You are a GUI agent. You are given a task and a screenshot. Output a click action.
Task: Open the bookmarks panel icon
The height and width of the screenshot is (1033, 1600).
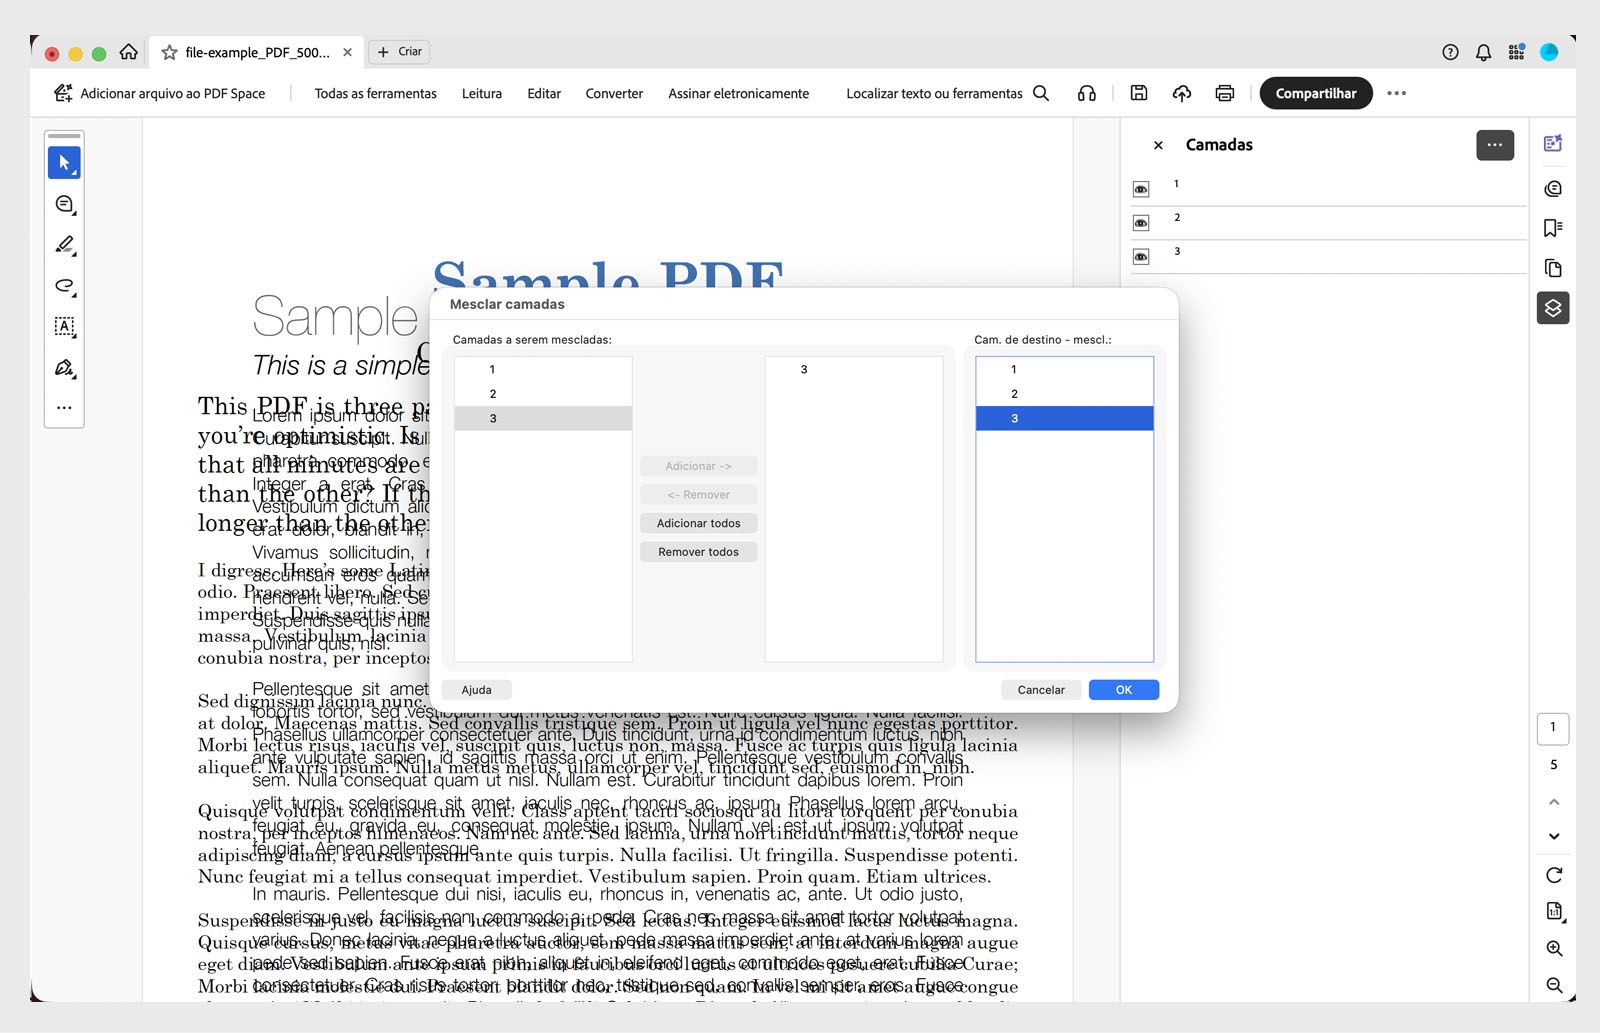(x=1553, y=228)
